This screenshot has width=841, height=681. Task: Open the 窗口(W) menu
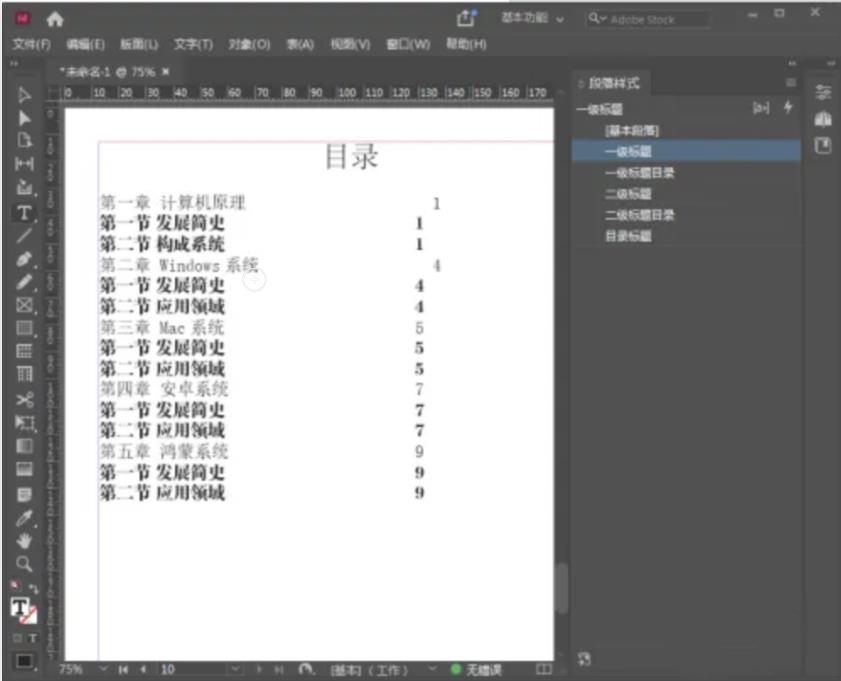tap(408, 45)
